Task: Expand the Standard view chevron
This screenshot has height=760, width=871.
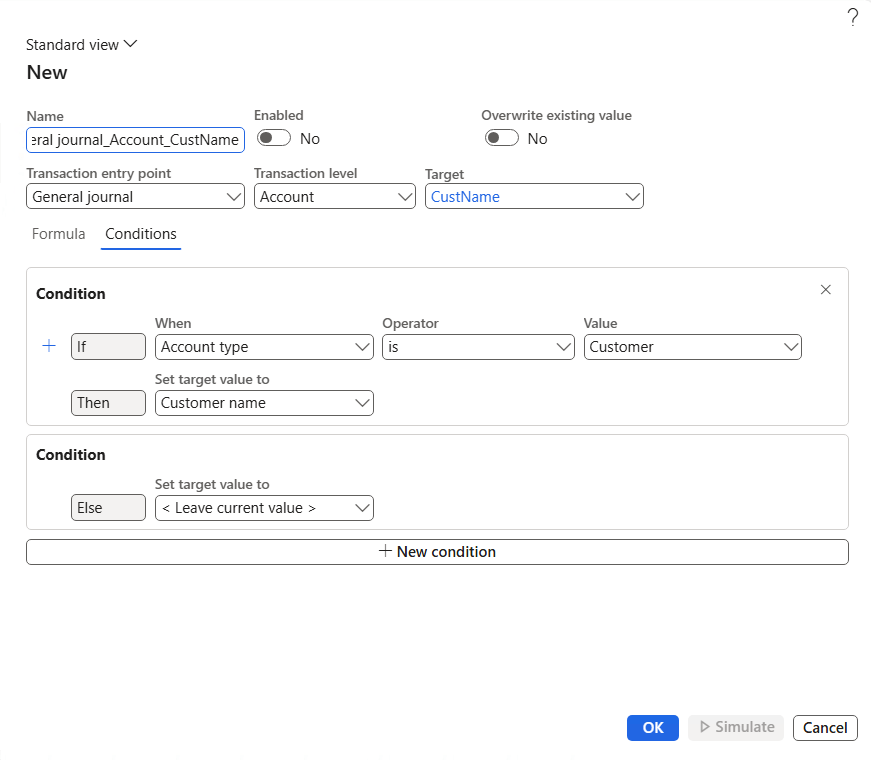Action: [x=130, y=44]
